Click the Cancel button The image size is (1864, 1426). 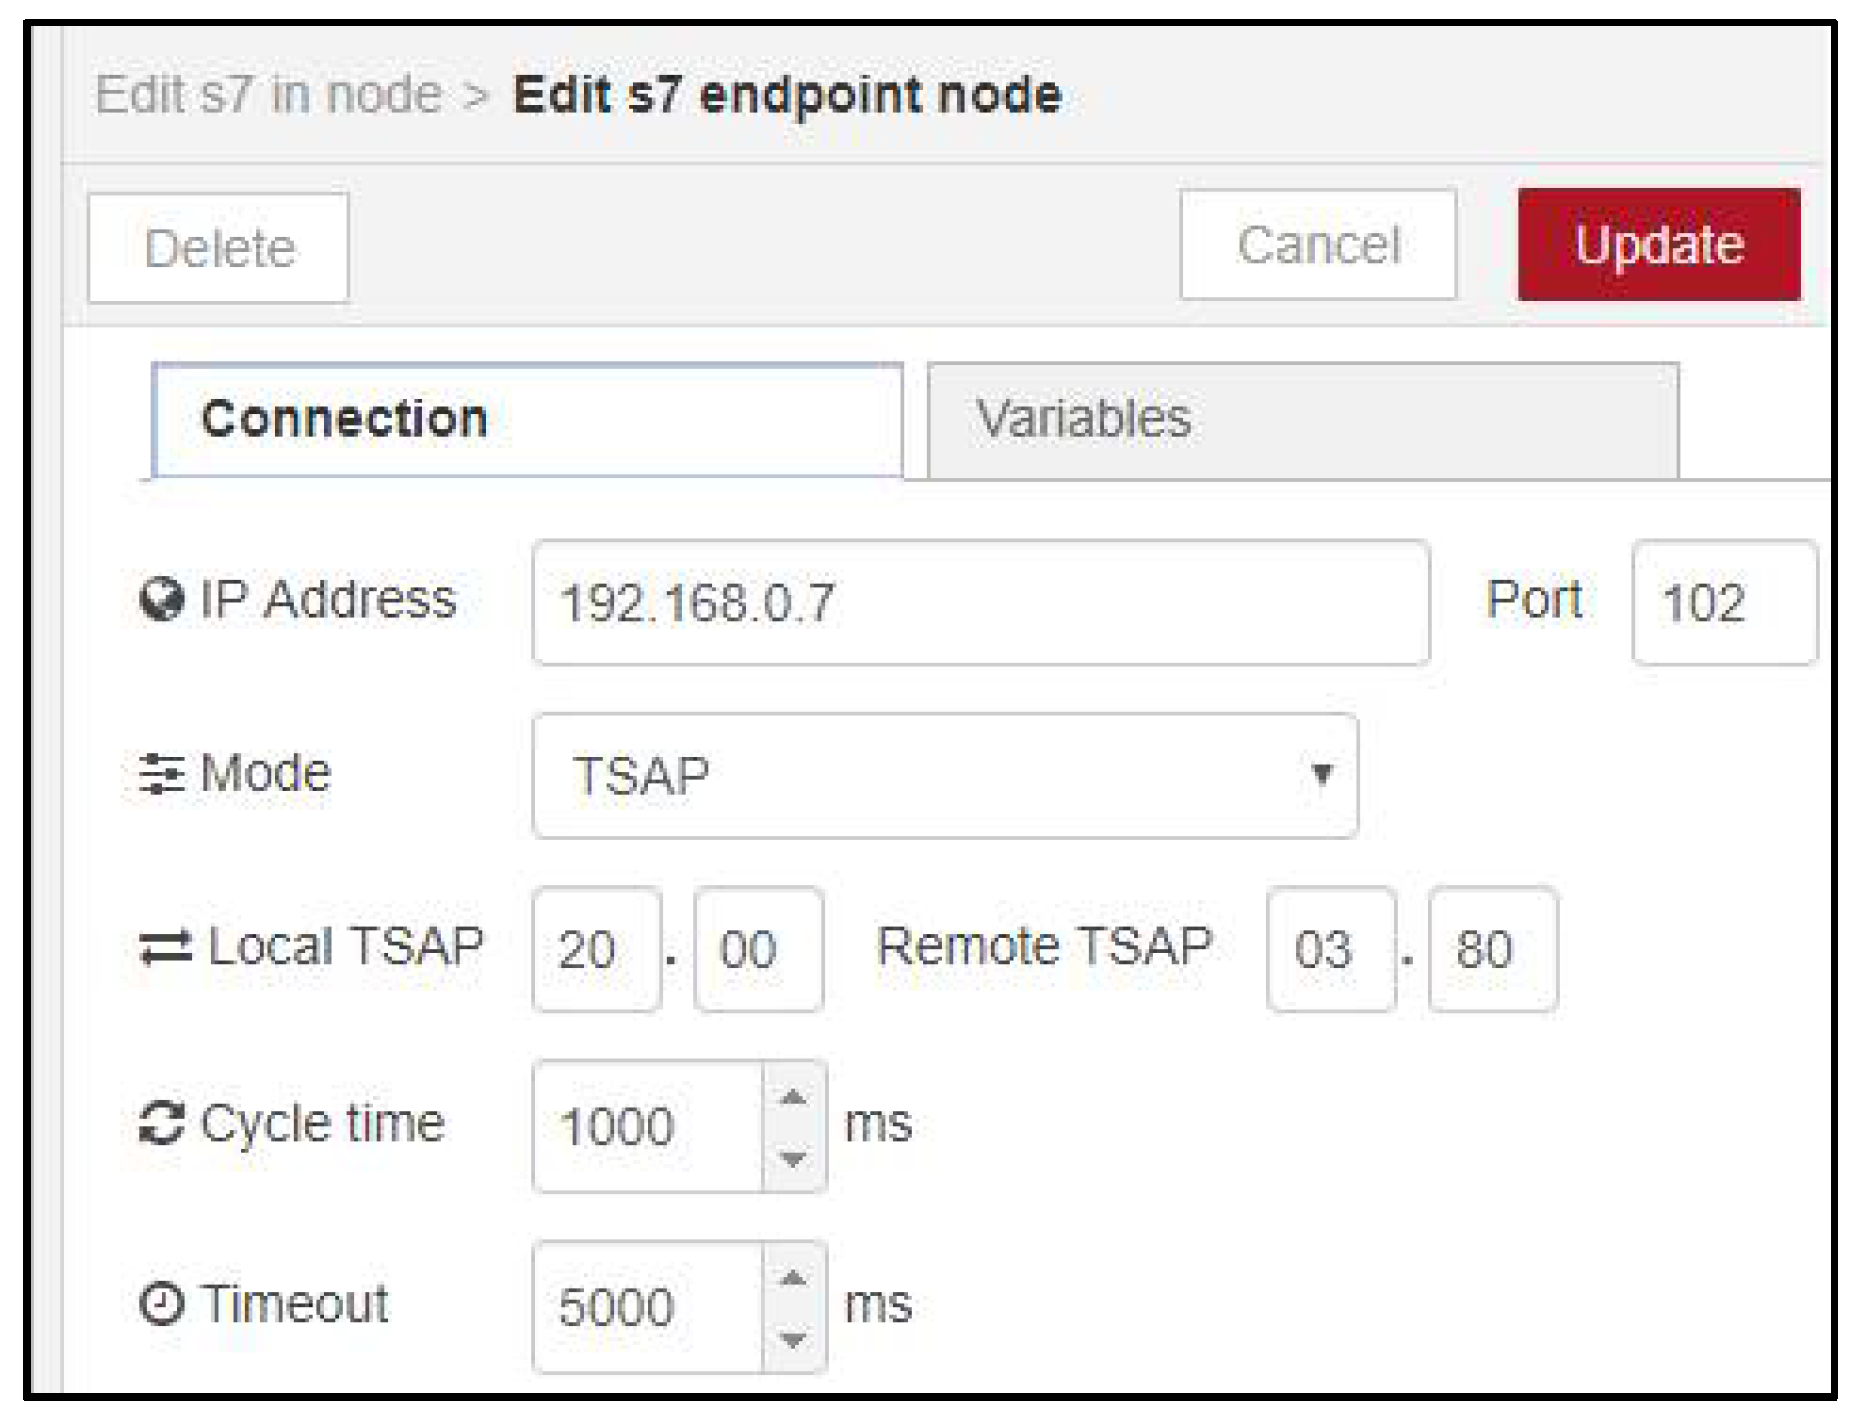tap(1317, 245)
